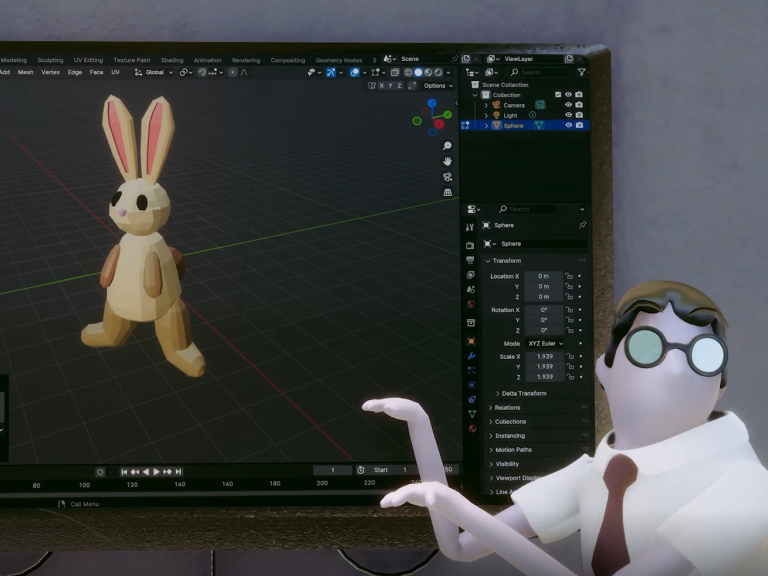Toggle camera view icon in viewport
The height and width of the screenshot is (576, 768).
click(x=447, y=177)
